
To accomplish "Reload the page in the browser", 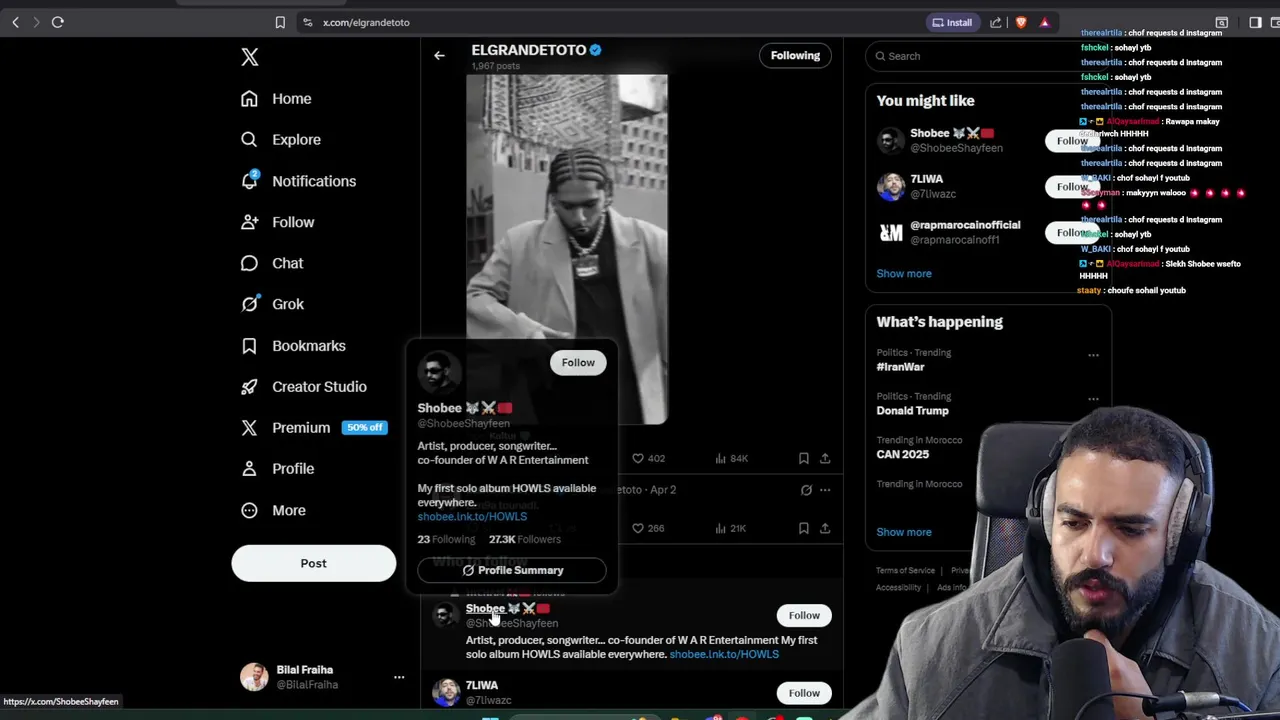I will pyautogui.click(x=58, y=22).
